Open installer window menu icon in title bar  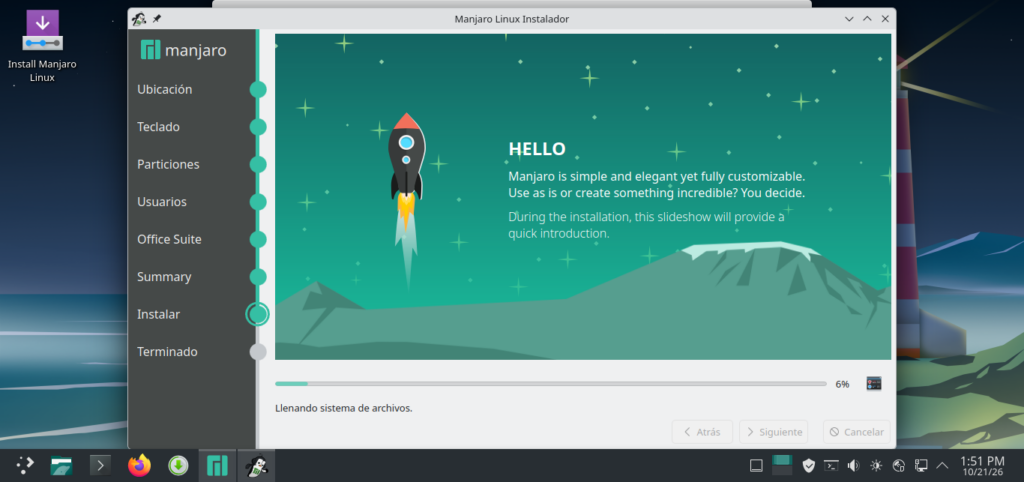[138, 19]
